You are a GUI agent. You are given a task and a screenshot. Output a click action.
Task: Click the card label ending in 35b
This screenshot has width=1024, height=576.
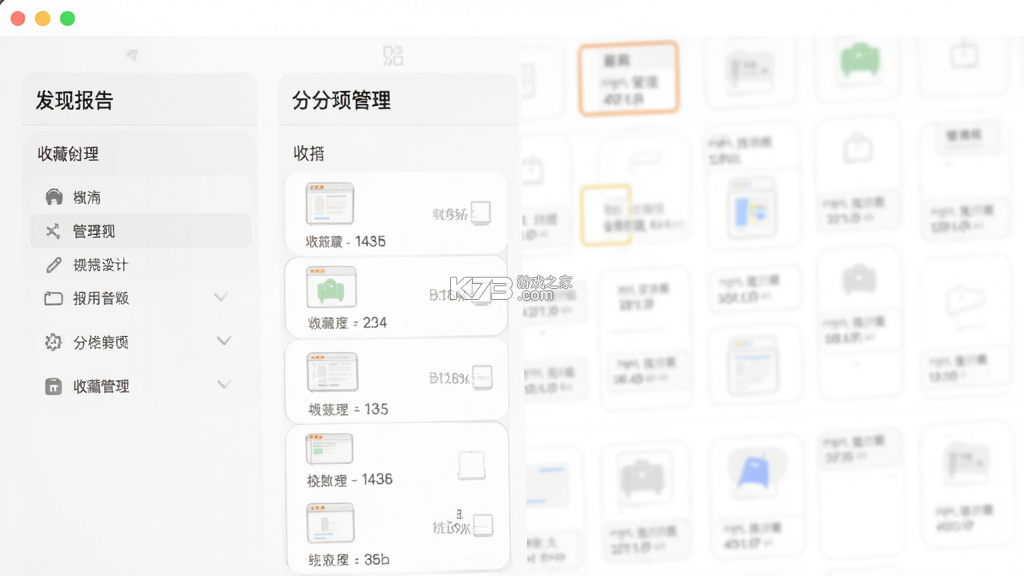(x=349, y=560)
